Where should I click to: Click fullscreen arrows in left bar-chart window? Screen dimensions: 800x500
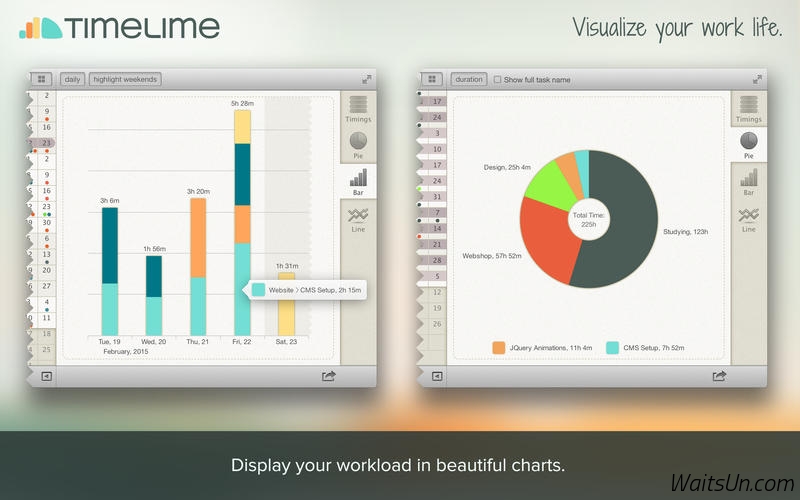(x=367, y=79)
